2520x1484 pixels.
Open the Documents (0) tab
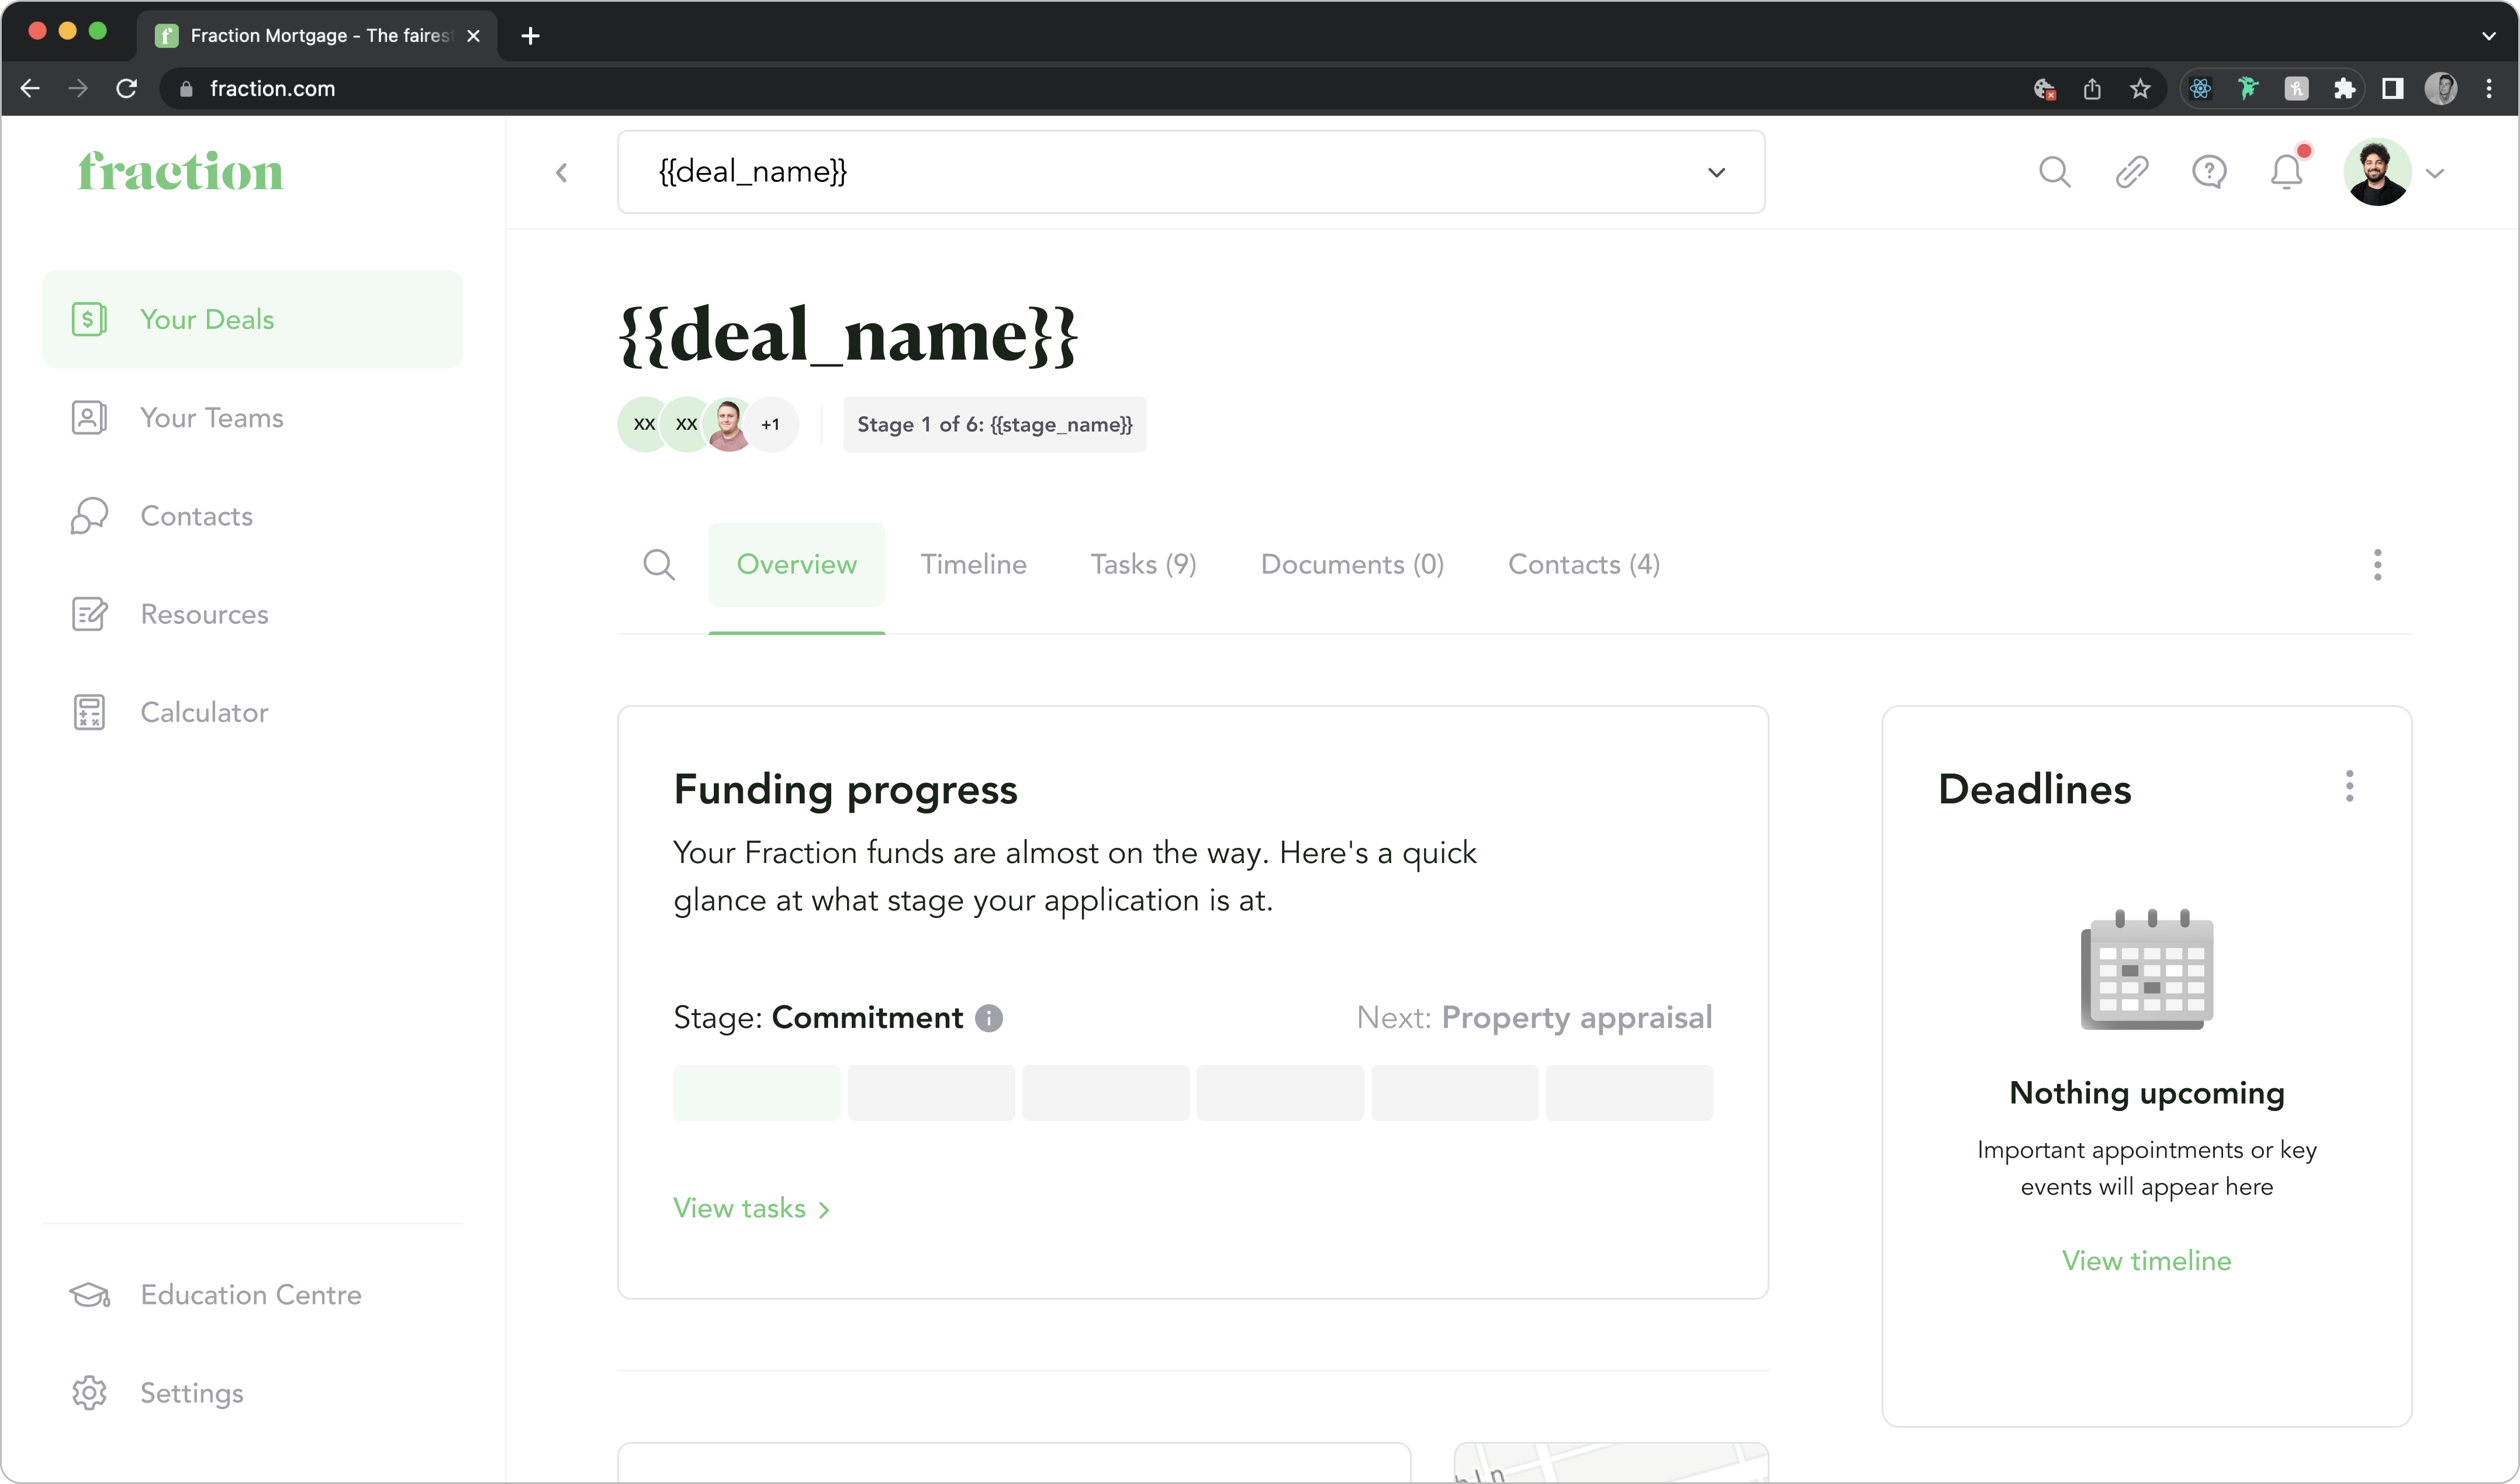click(1352, 565)
